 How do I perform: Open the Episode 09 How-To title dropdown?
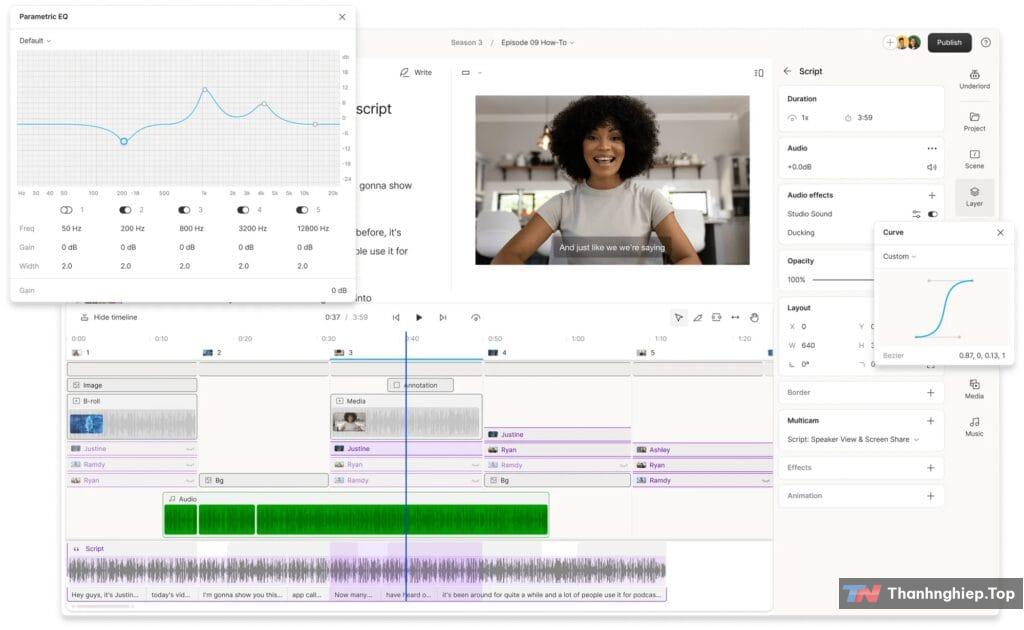[x=537, y=42]
